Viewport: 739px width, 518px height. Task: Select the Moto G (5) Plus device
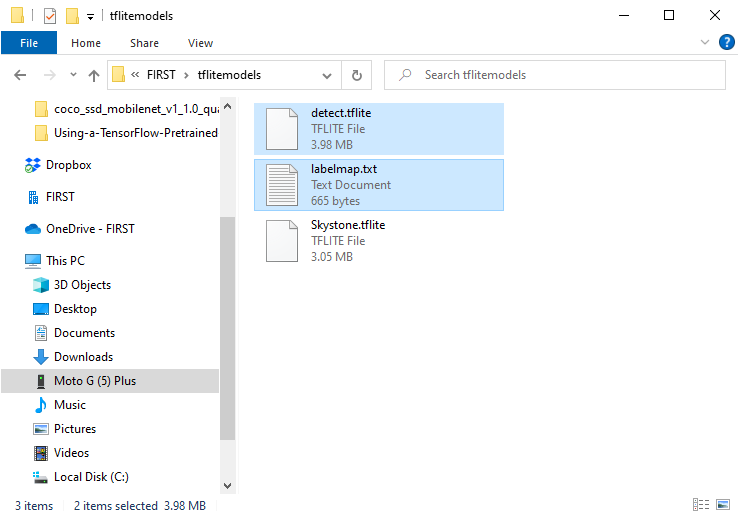tap(94, 381)
